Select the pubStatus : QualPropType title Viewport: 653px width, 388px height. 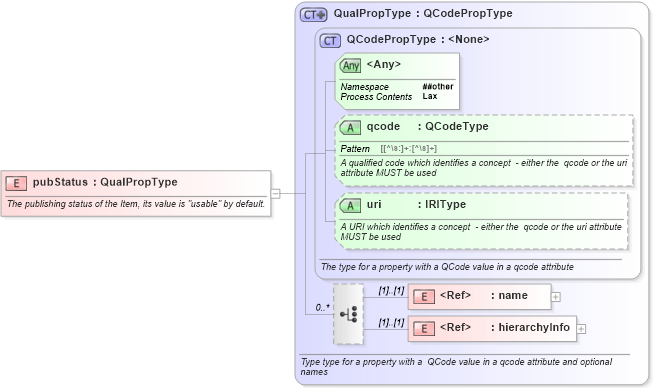click(x=105, y=182)
